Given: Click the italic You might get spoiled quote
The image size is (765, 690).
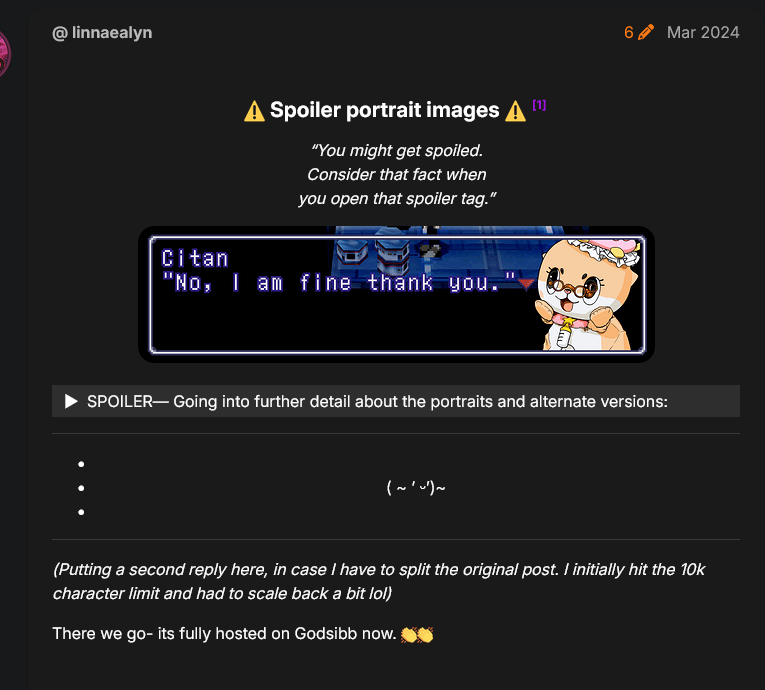Looking at the screenshot, I should (x=397, y=174).
